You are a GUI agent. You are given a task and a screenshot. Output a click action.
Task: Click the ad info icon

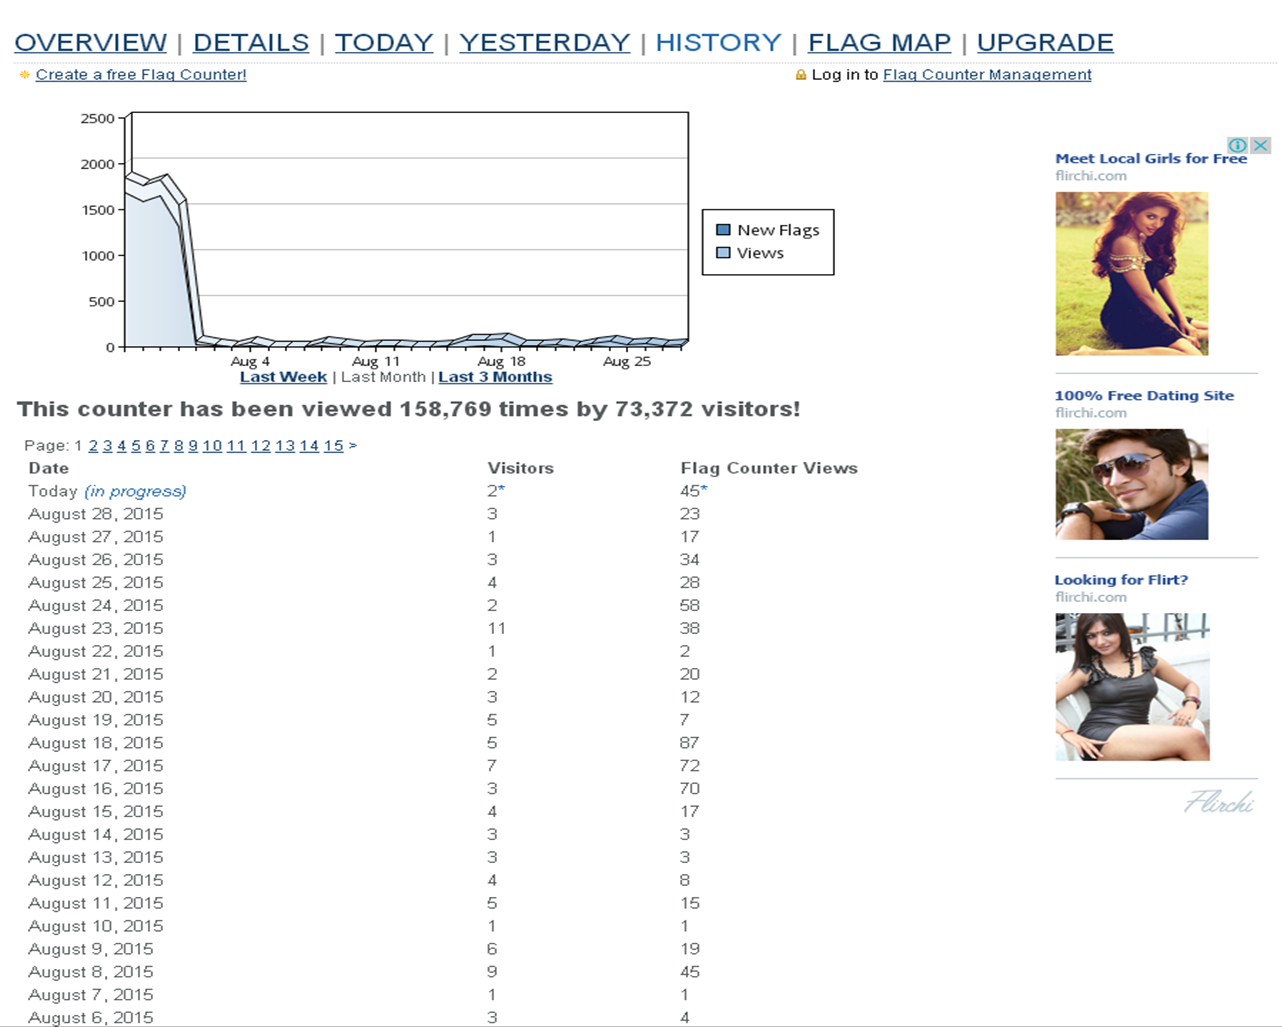pyautogui.click(x=1237, y=145)
